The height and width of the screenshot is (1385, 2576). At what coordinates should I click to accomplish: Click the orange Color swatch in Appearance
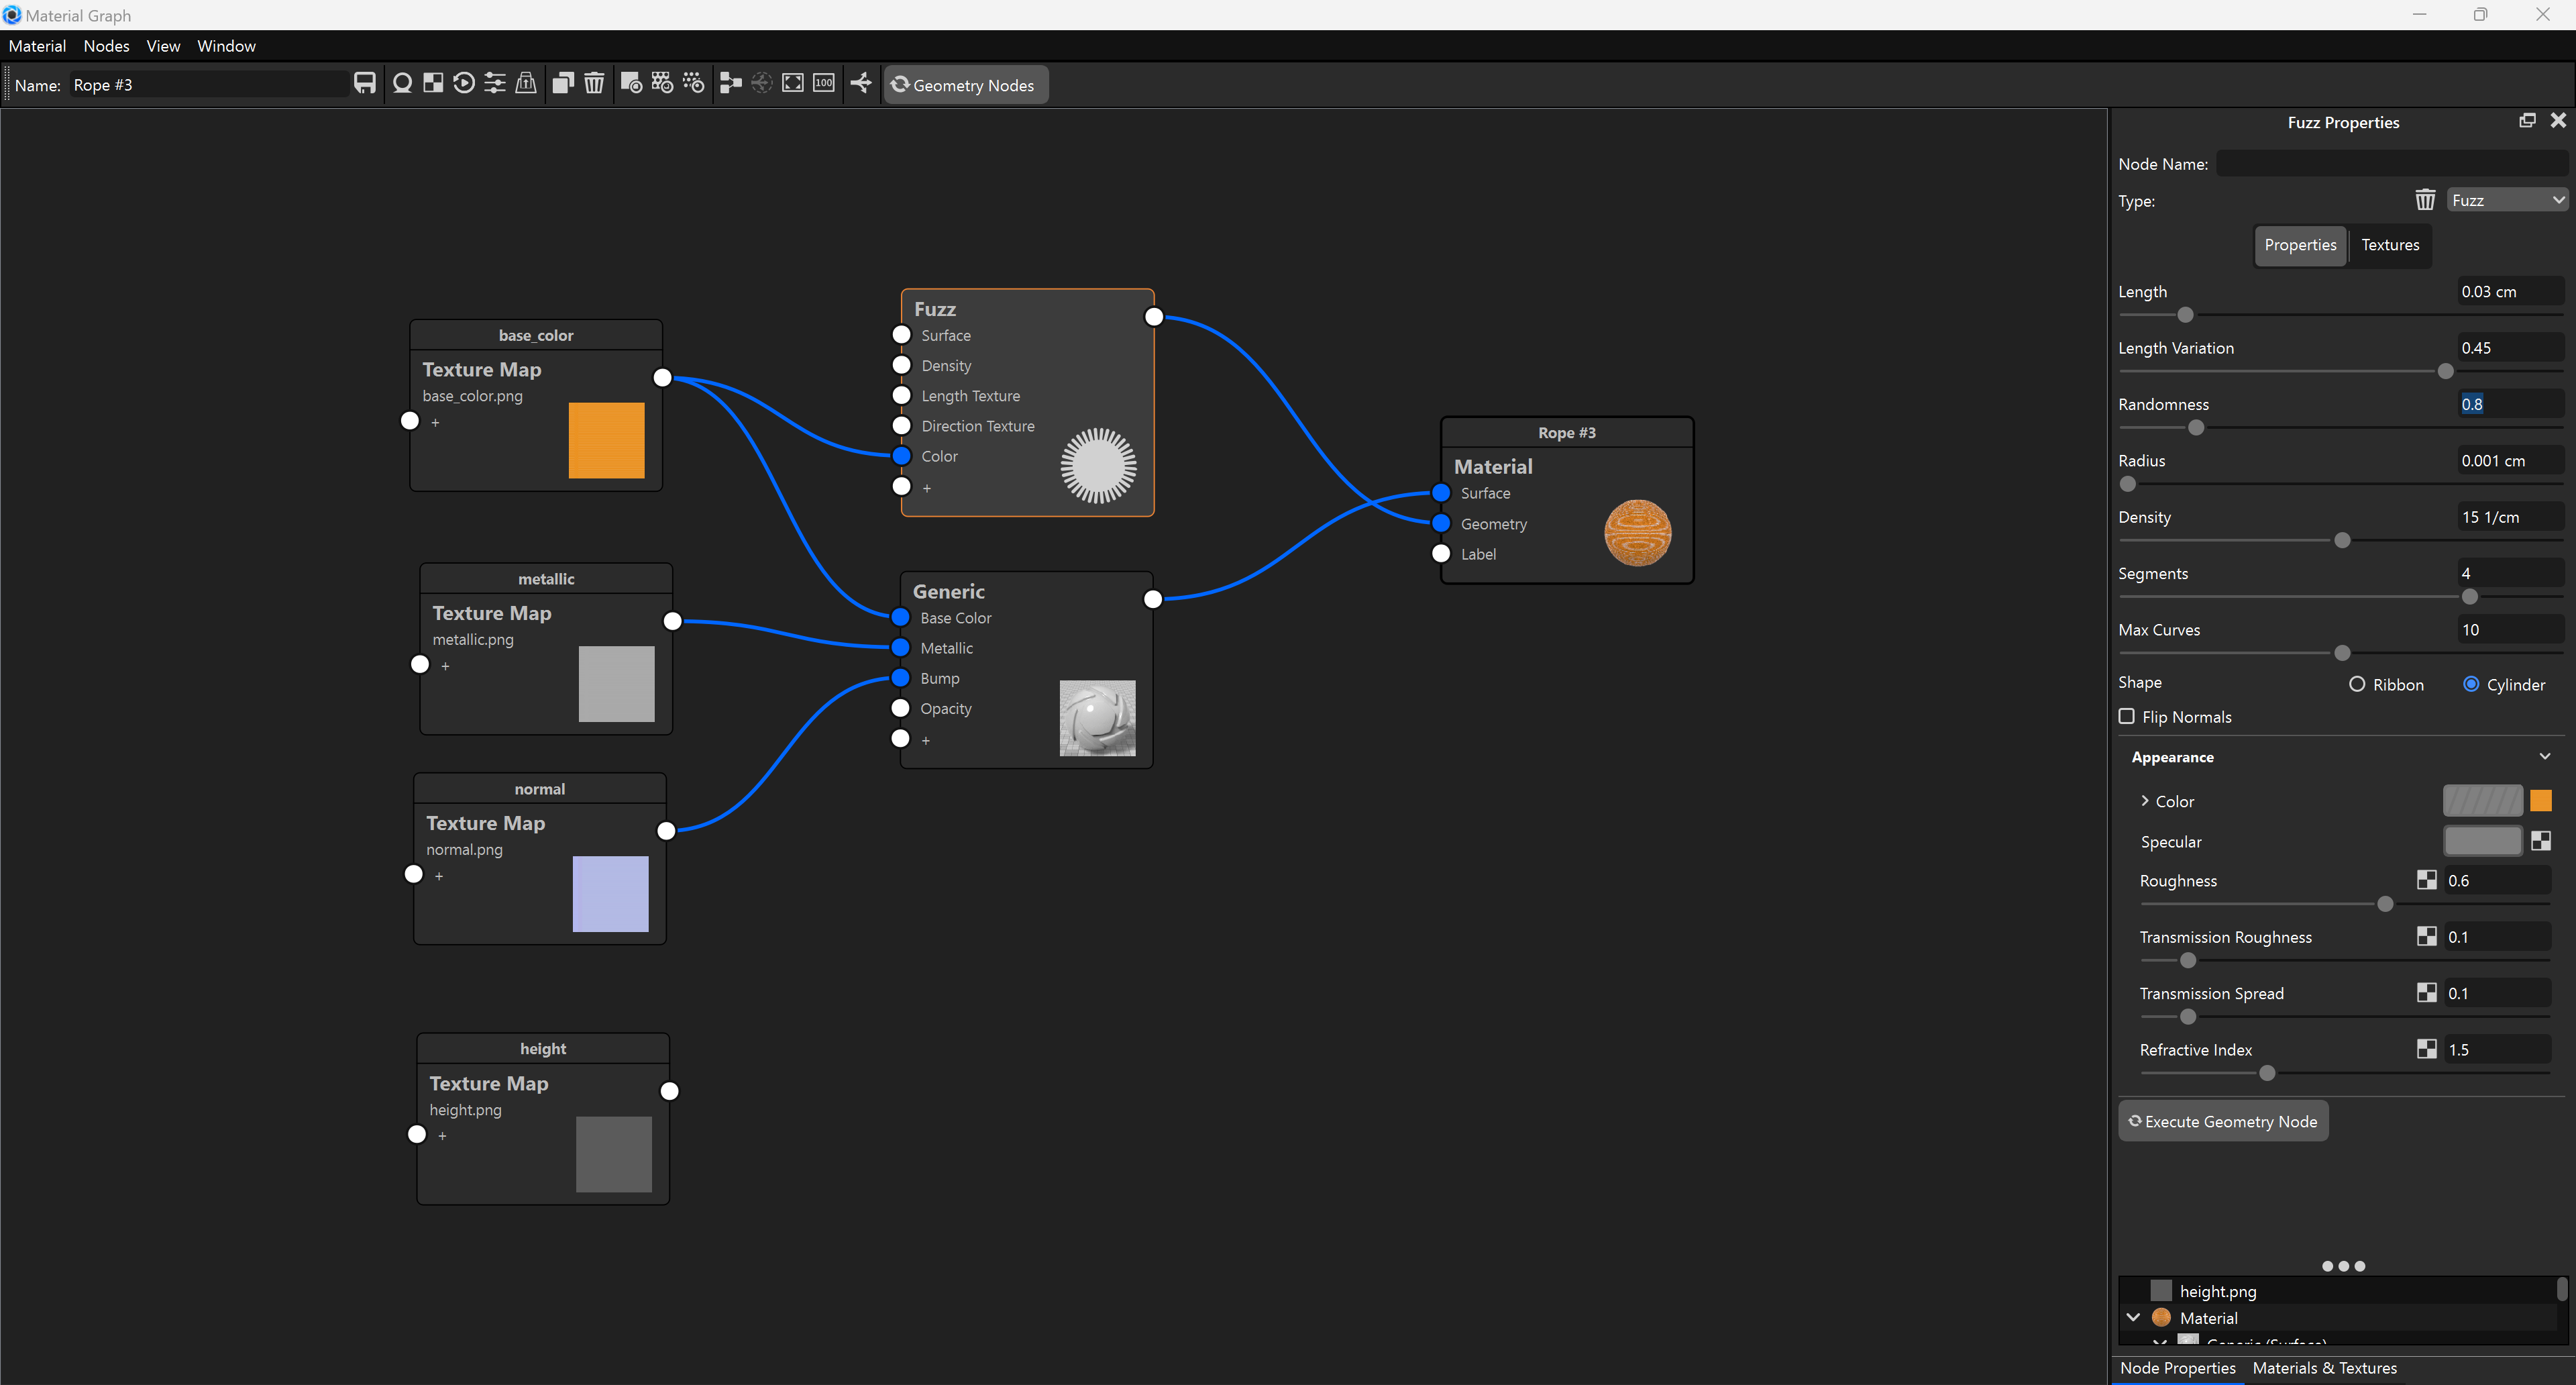[2540, 801]
